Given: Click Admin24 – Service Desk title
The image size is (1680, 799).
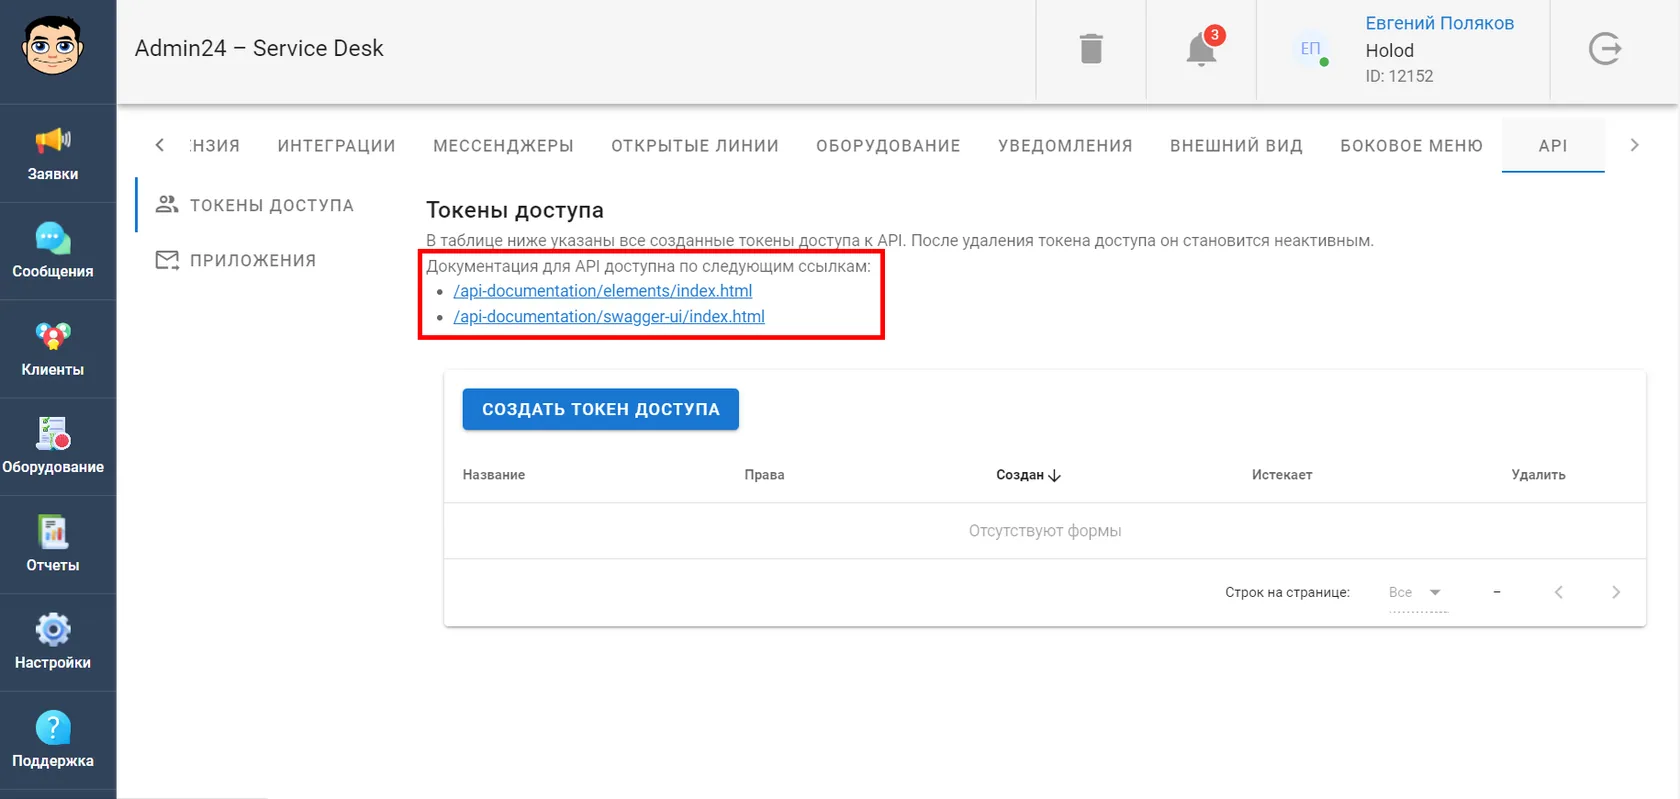Looking at the screenshot, I should [x=259, y=48].
